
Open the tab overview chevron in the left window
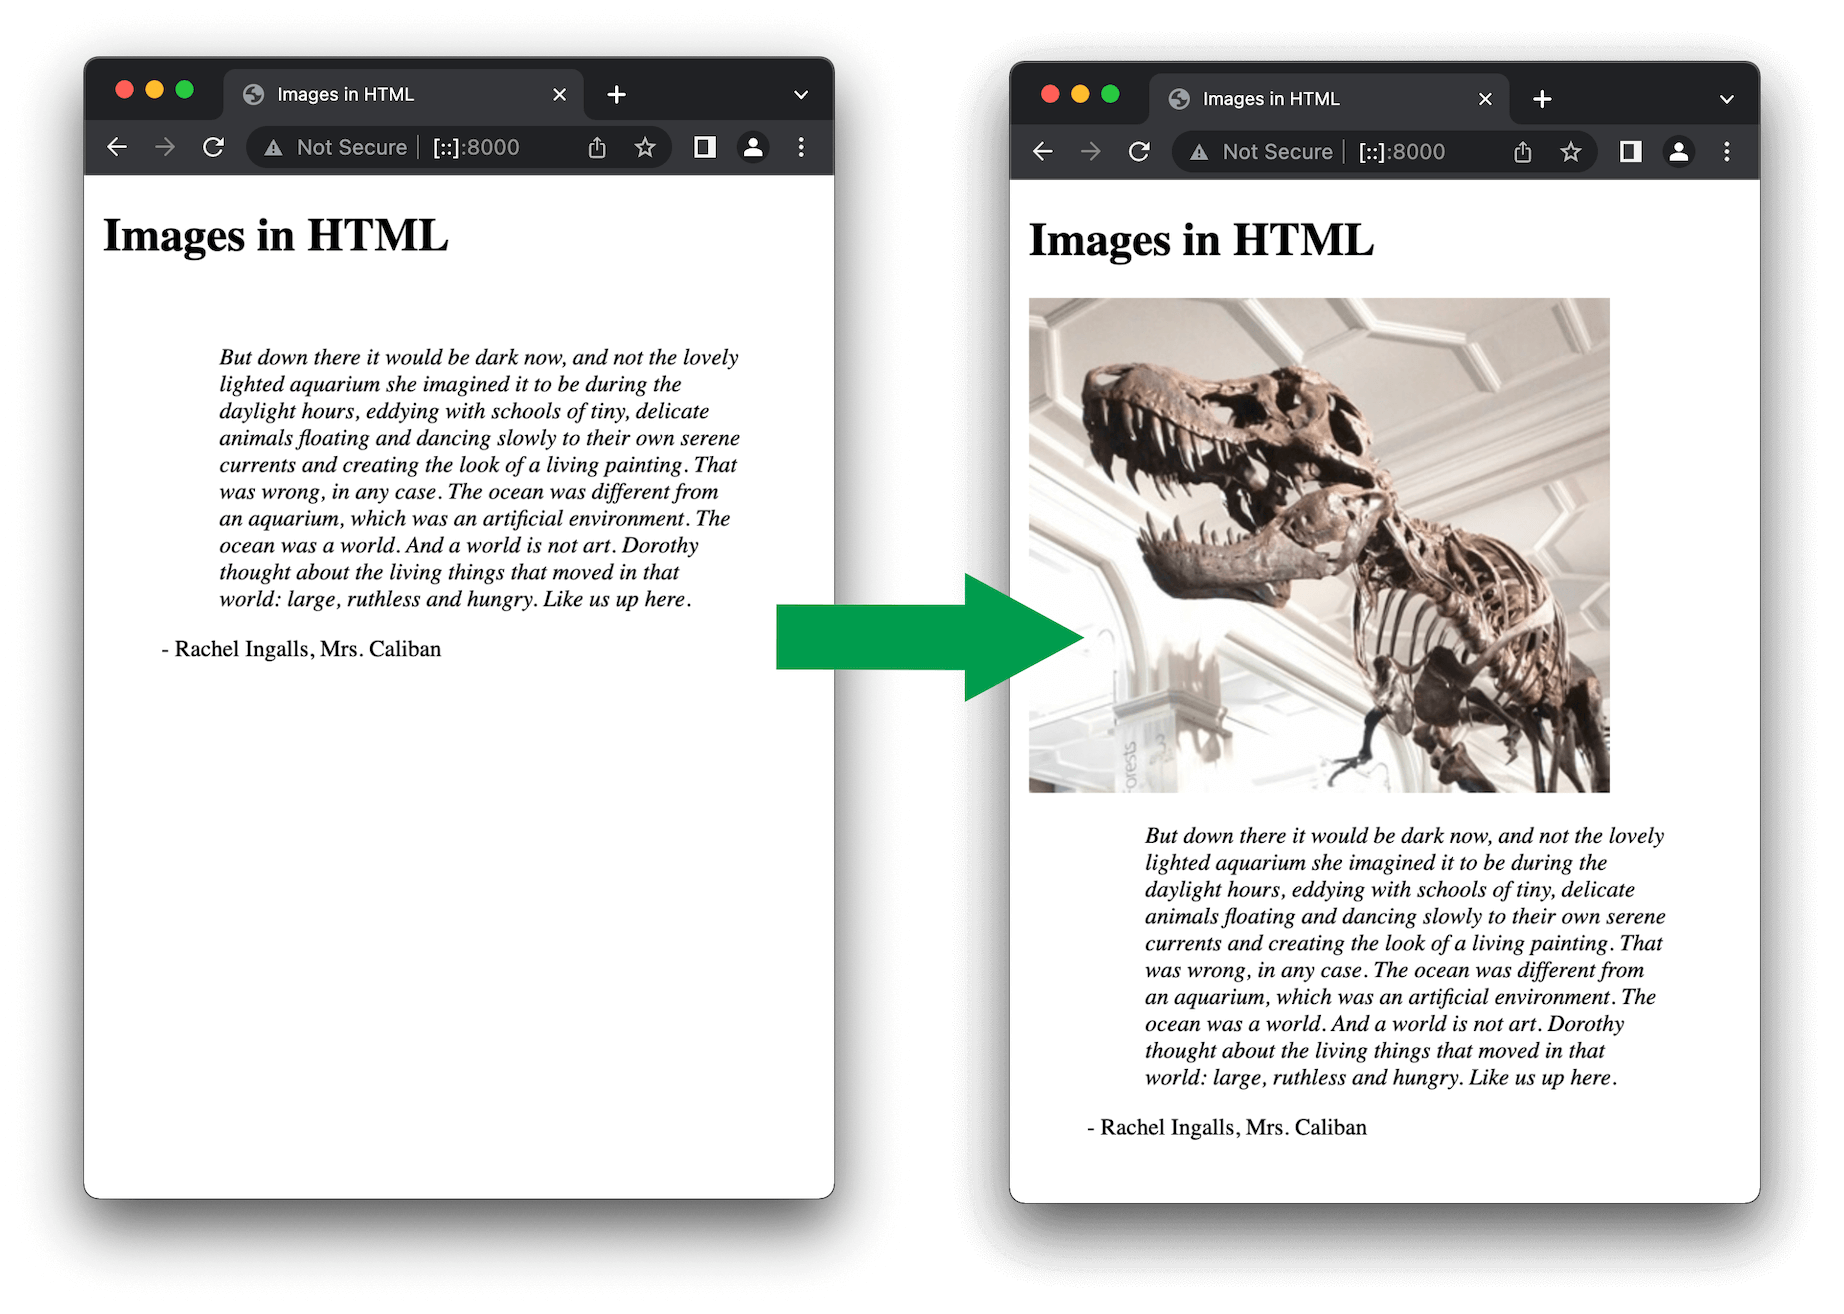coord(800,93)
